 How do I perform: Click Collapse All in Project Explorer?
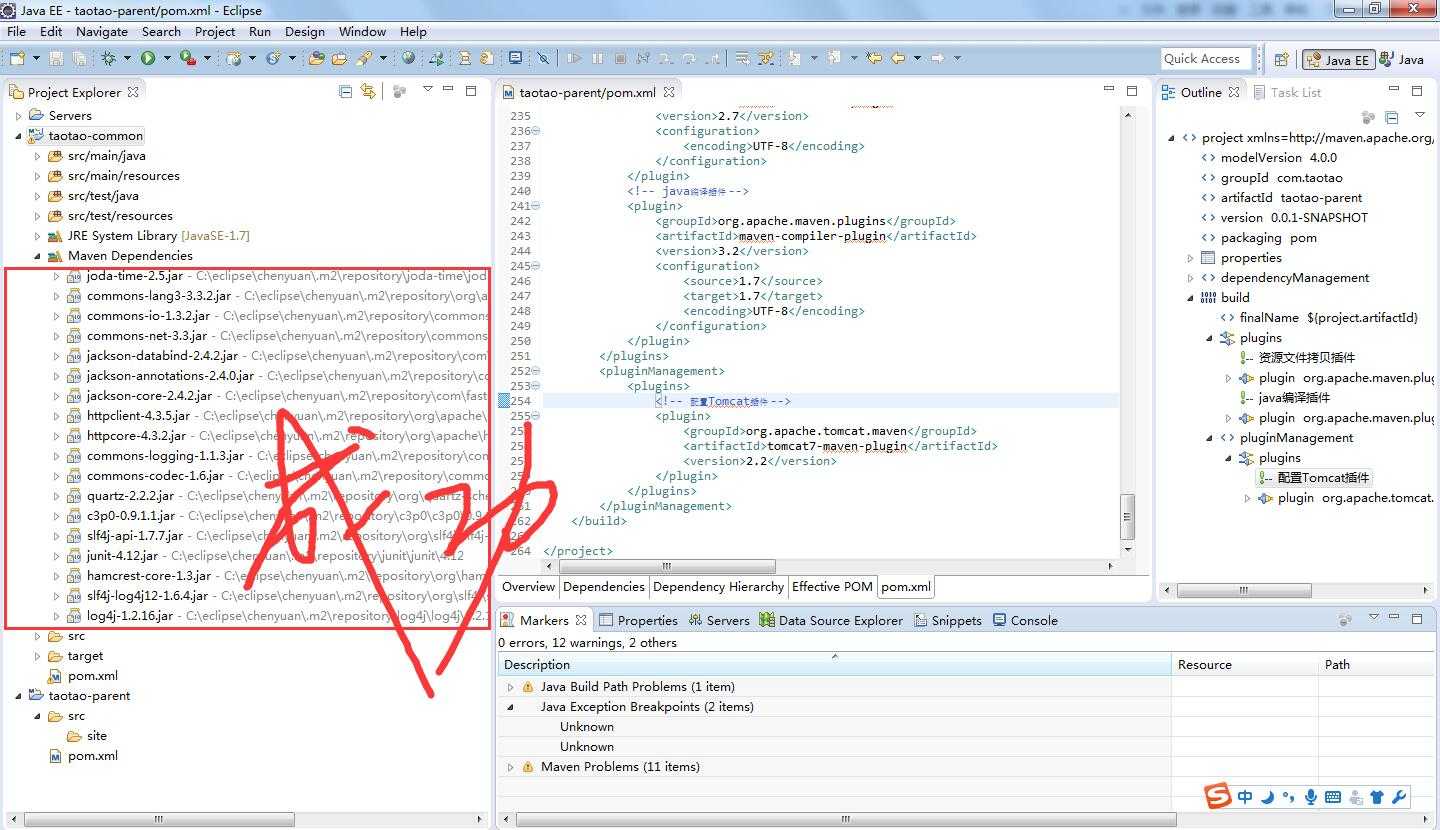tap(345, 91)
